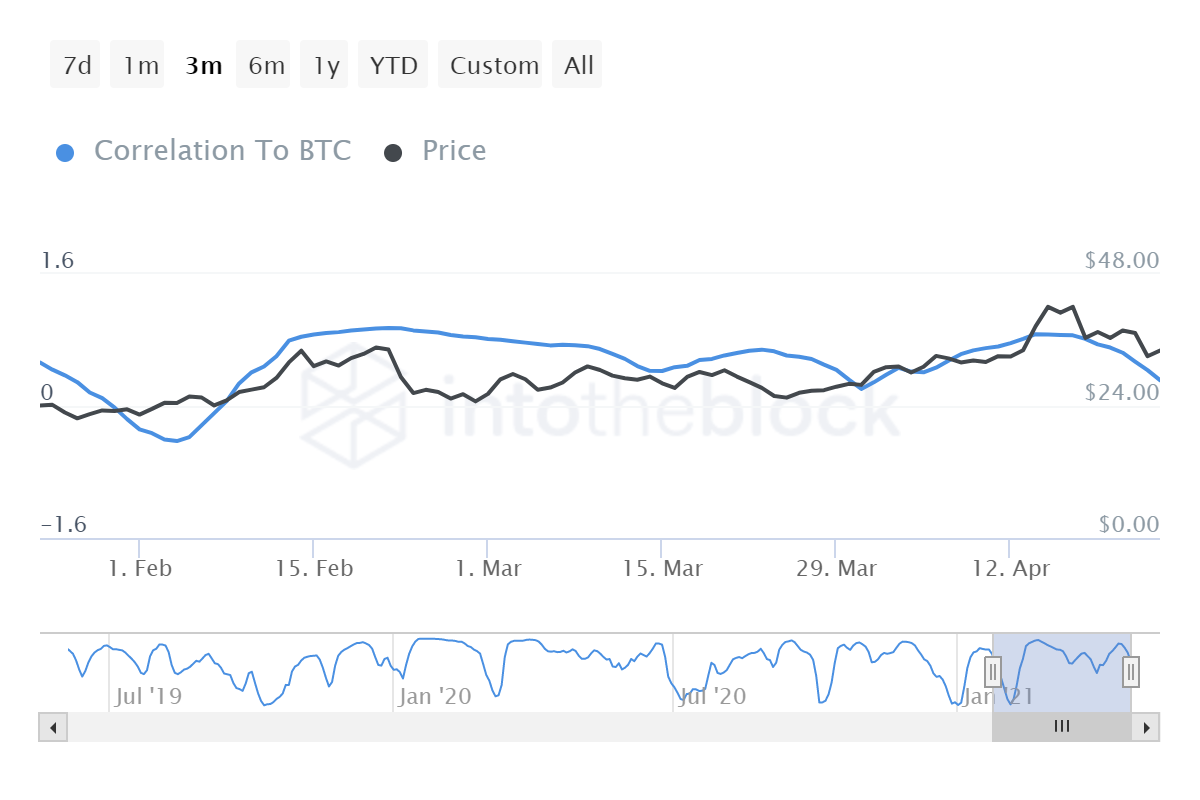
Task: Click the blue Correlation legend dot
Action: [66, 153]
